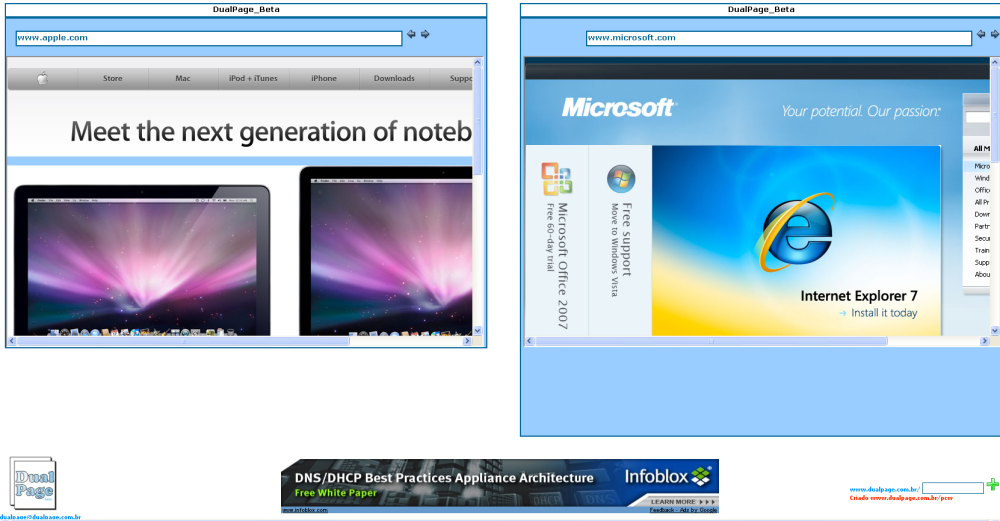This screenshot has height=521, width=1000.
Task: Switch to the iPod + iTunes tab
Action: click(253, 78)
